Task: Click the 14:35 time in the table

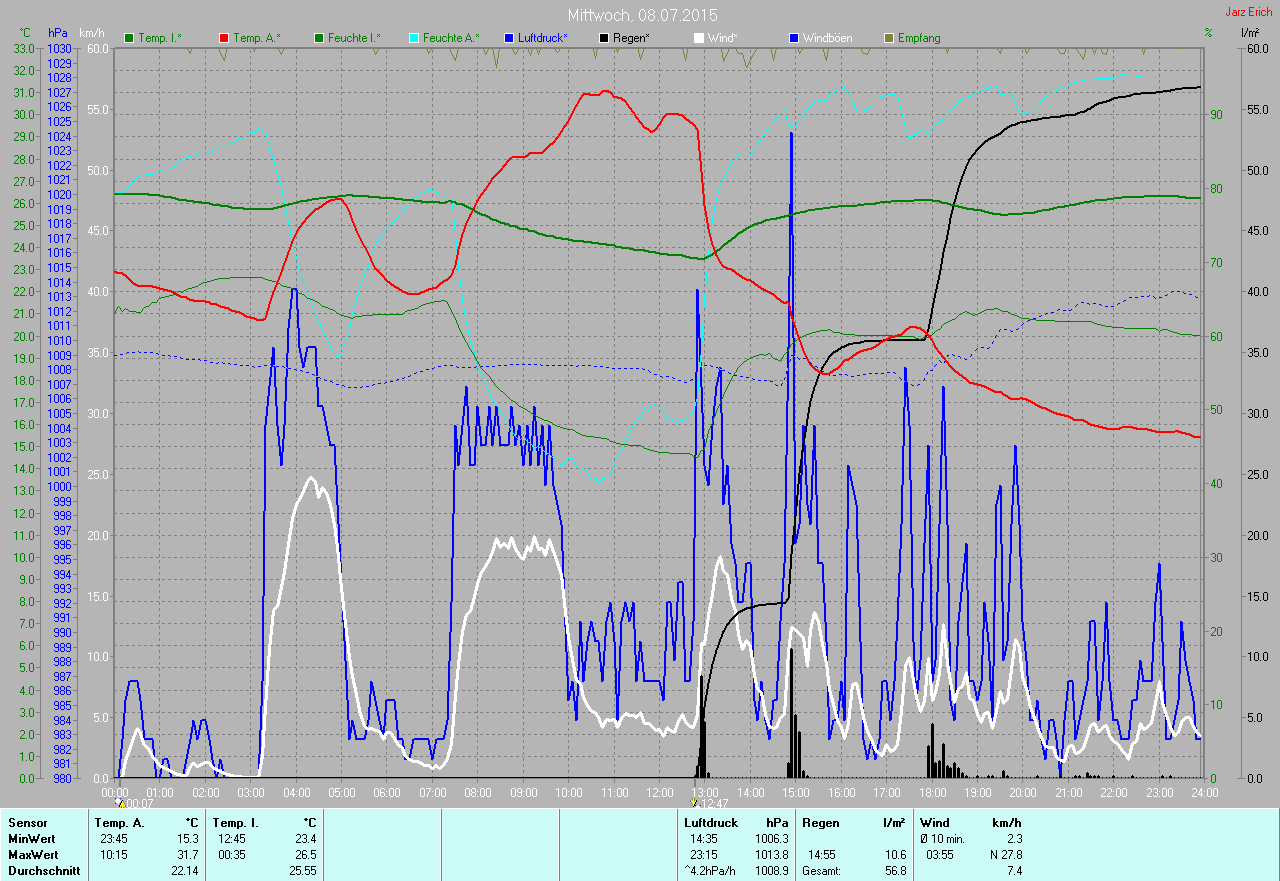Action: tap(704, 839)
